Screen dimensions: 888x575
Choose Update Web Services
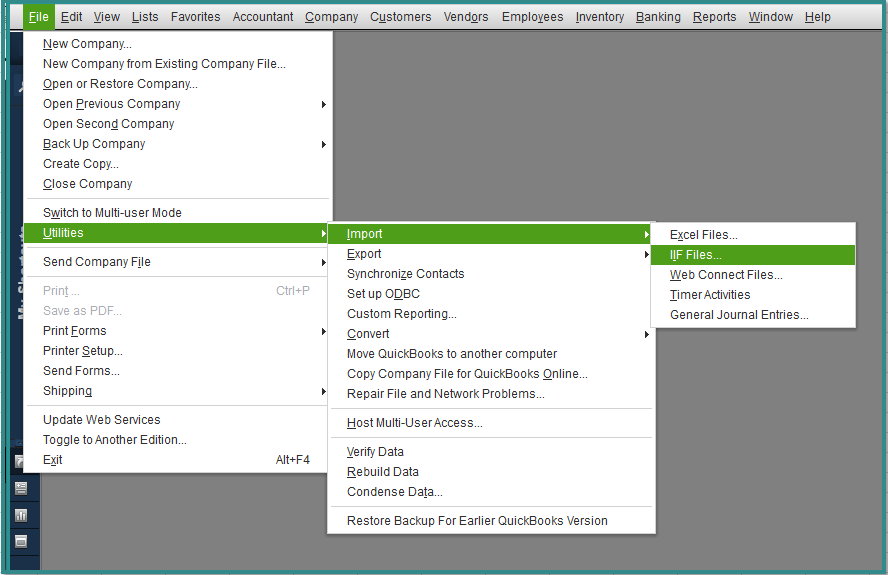[x=102, y=420]
